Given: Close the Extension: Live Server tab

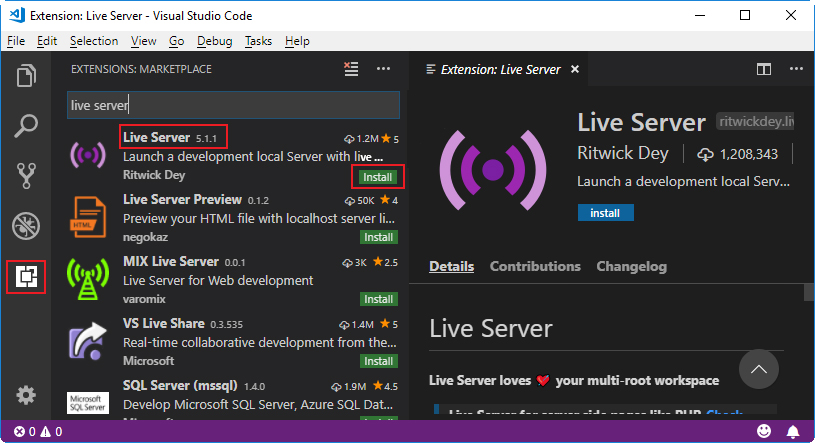Looking at the screenshot, I should (x=575, y=69).
